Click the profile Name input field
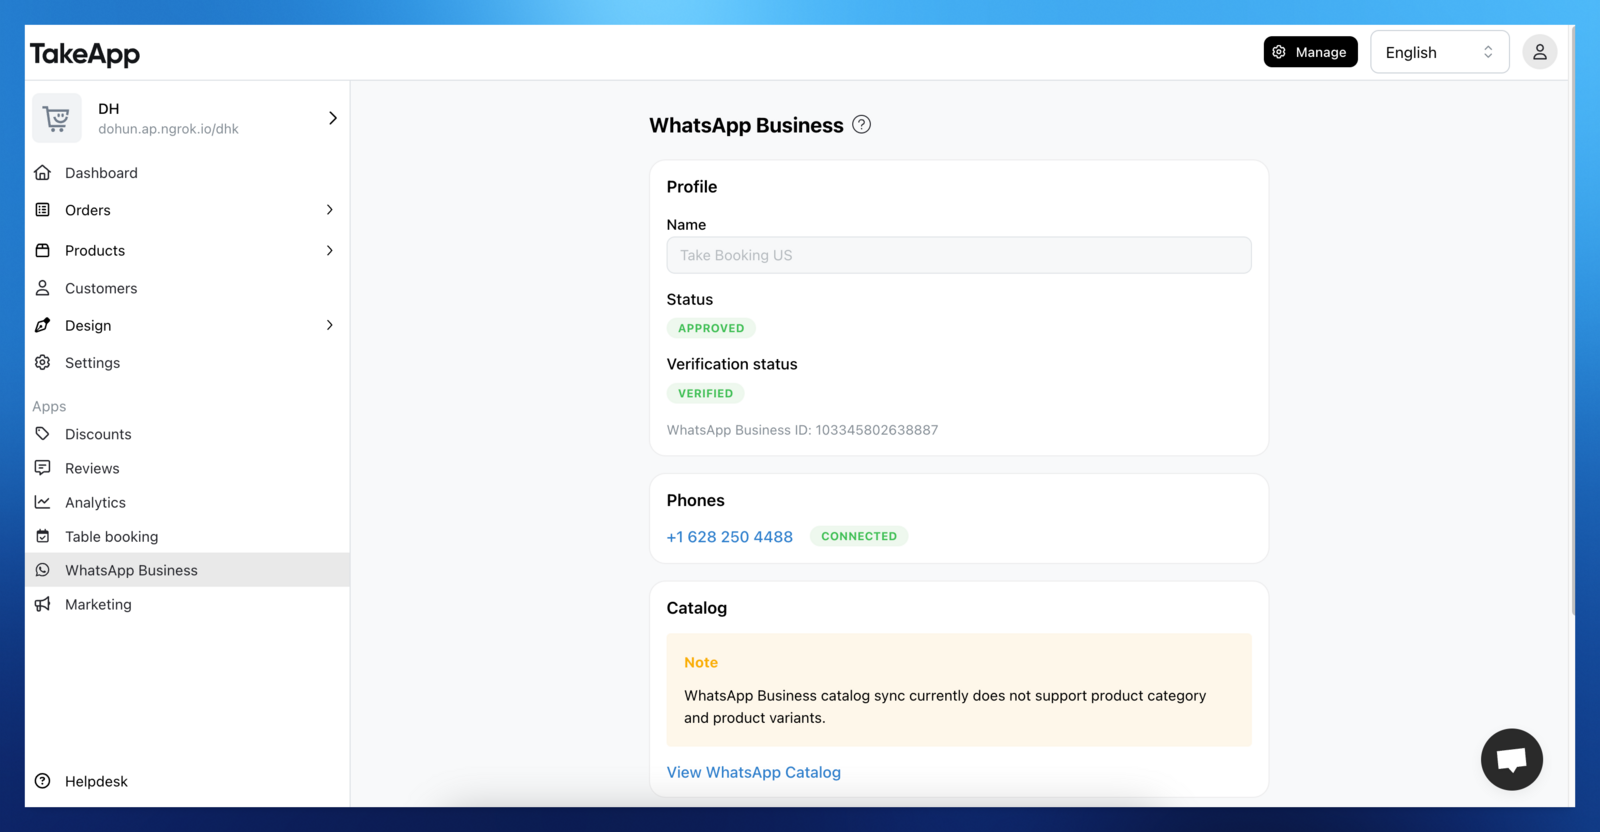This screenshot has height=832, width=1600. 959,255
